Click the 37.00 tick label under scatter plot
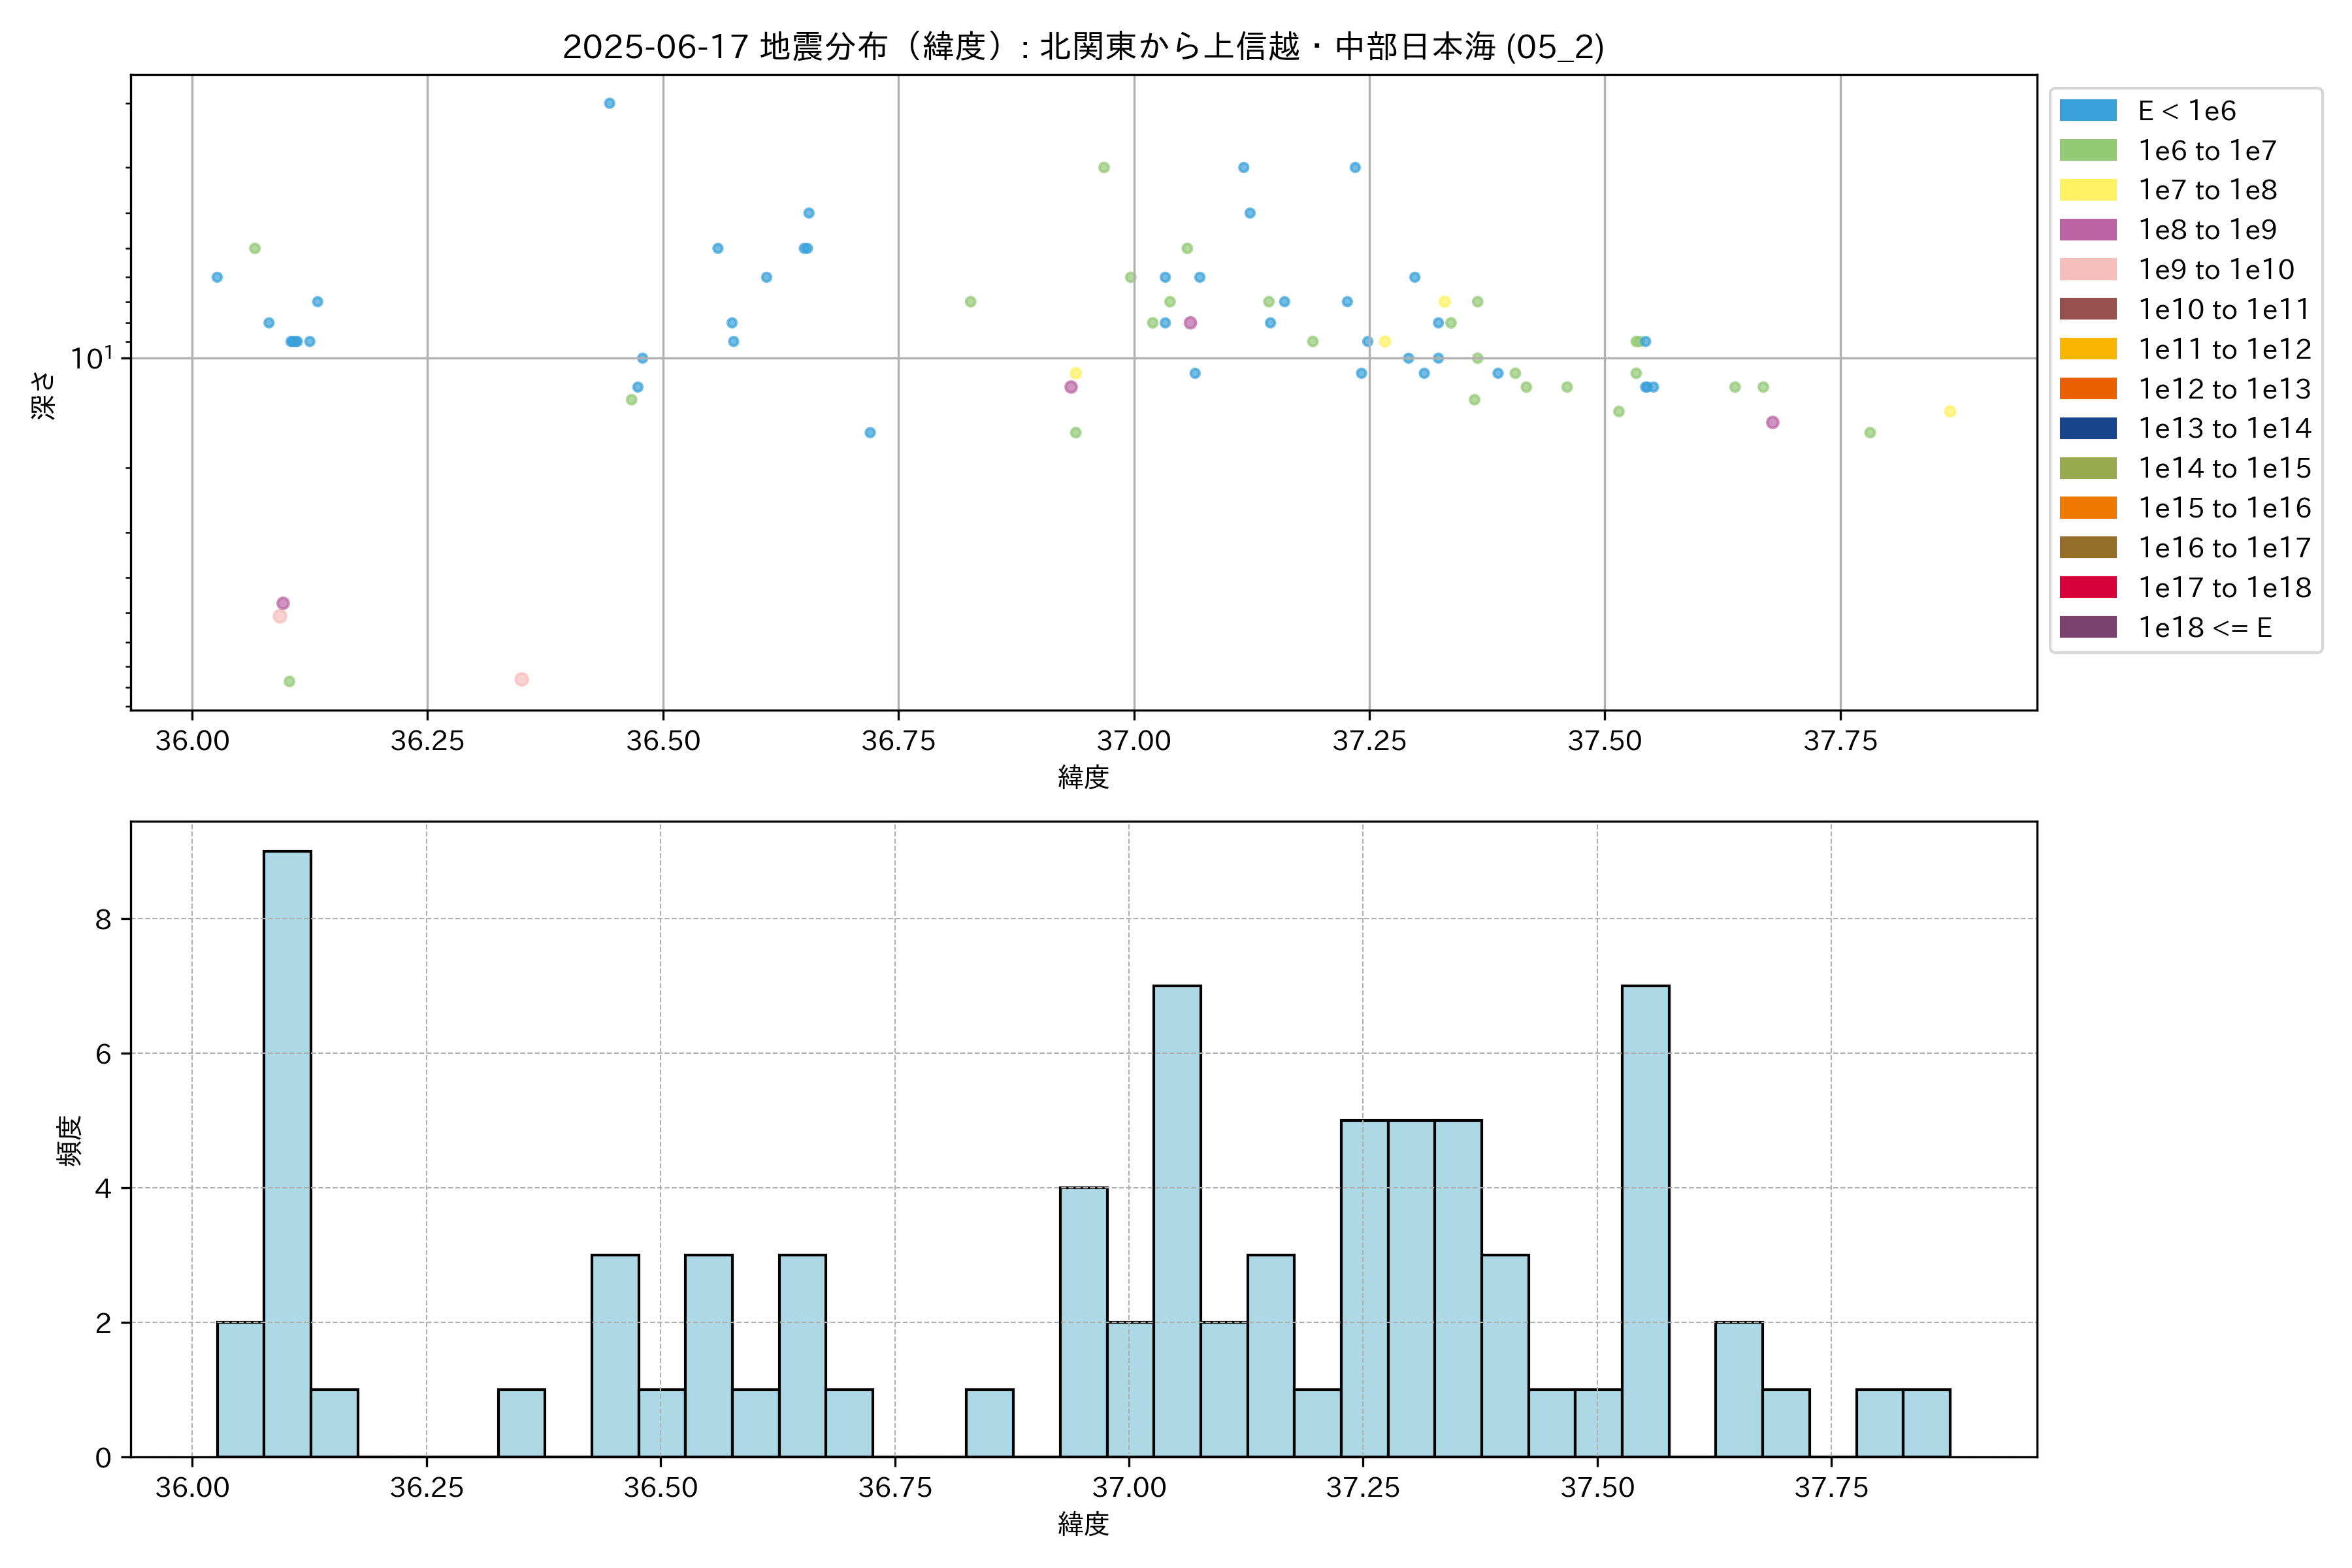 point(1133,741)
